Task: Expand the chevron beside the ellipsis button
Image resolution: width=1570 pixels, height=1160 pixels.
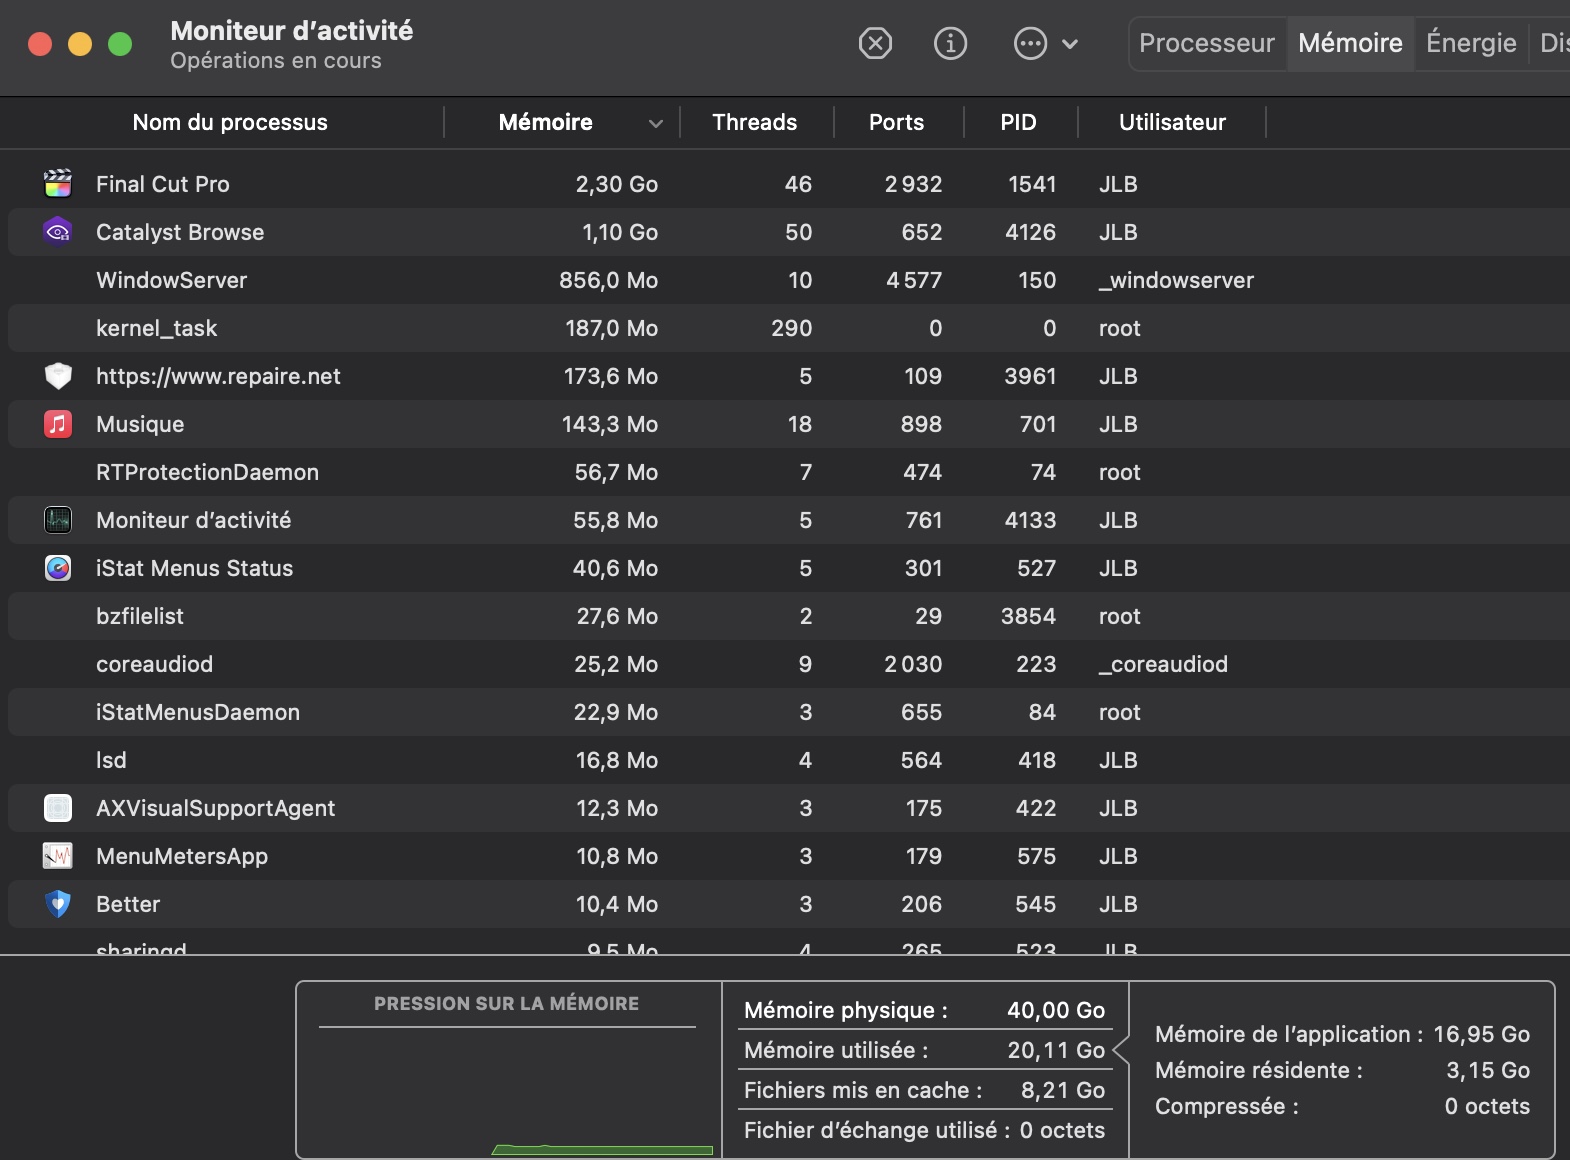Action: click(x=1070, y=44)
